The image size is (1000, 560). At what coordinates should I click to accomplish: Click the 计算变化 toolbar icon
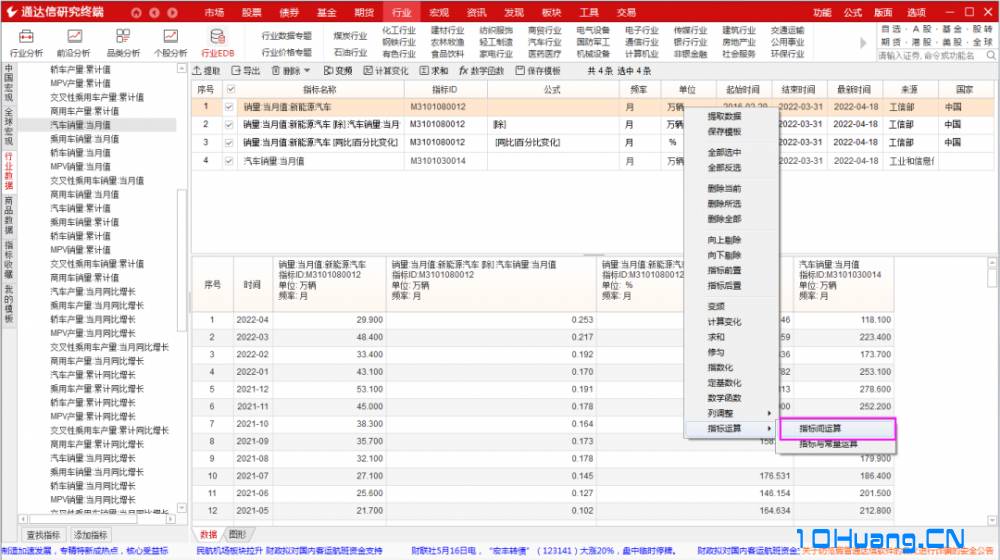click(x=386, y=71)
